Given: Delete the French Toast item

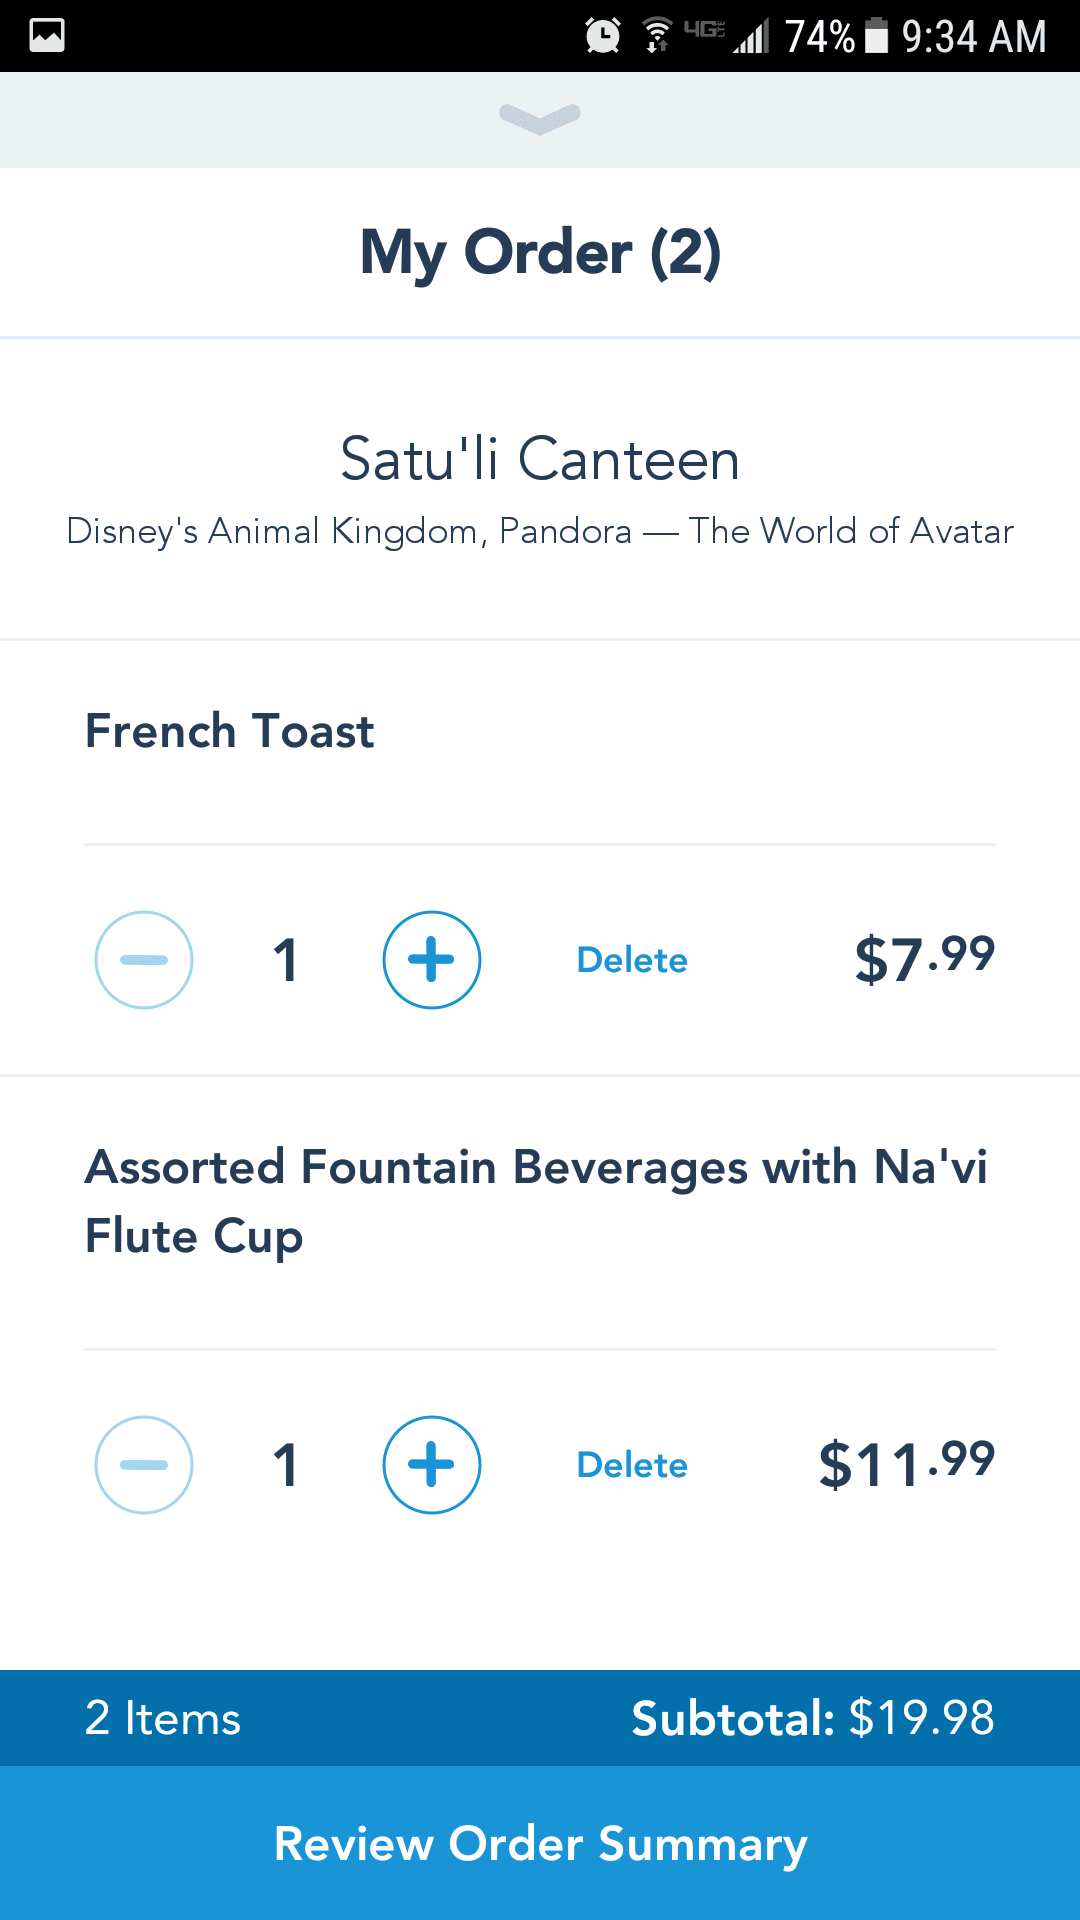Looking at the screenshot, I should 632,960.
